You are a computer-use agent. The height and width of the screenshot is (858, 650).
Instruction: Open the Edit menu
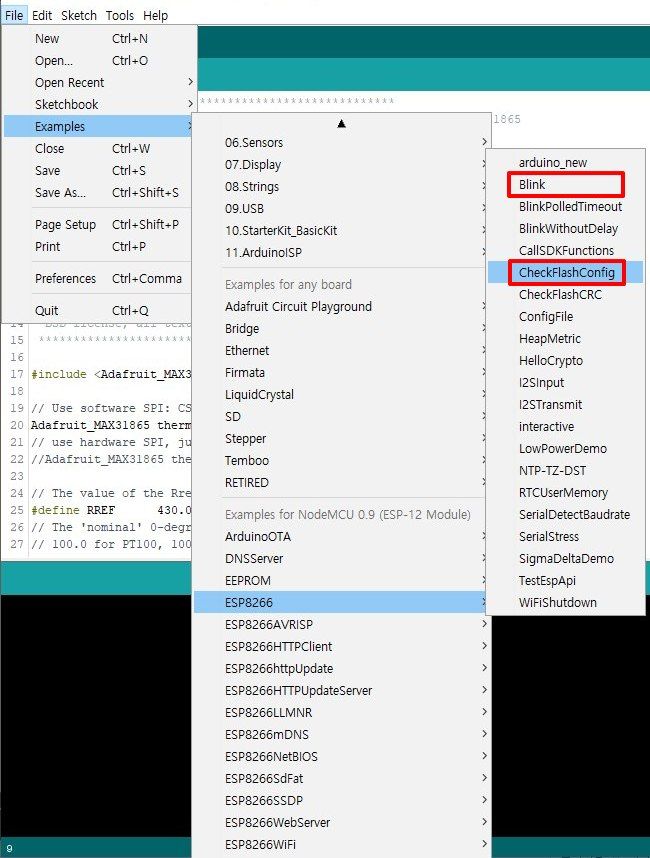[42, 15]
